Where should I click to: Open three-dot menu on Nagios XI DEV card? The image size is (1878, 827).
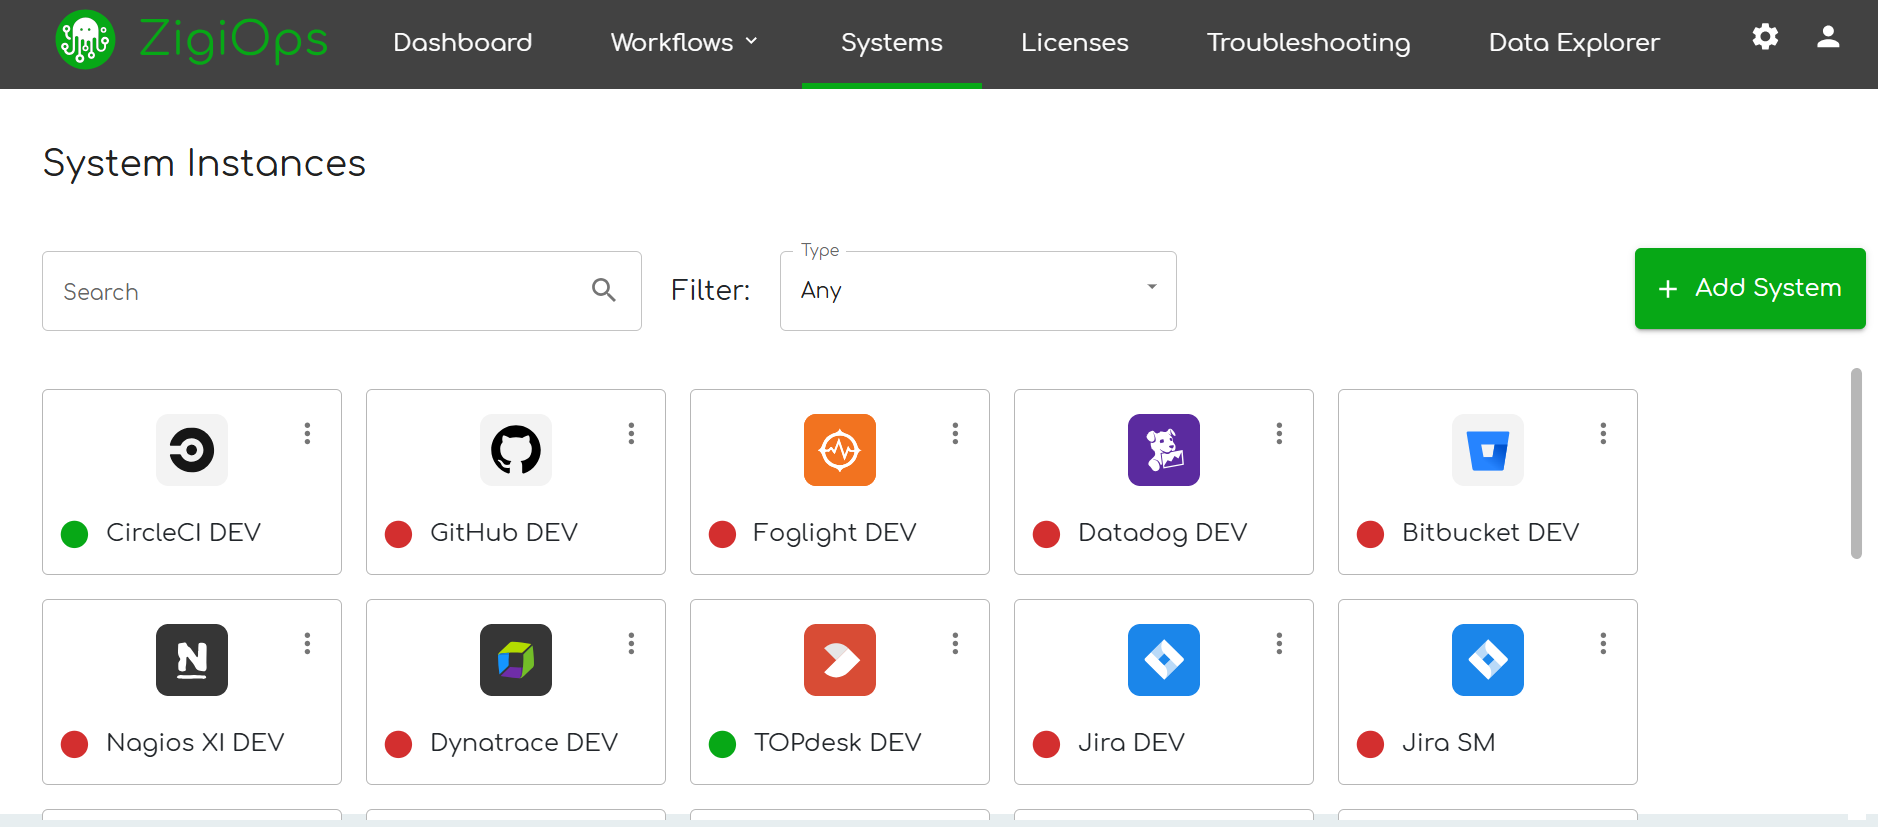click(307, 643)
